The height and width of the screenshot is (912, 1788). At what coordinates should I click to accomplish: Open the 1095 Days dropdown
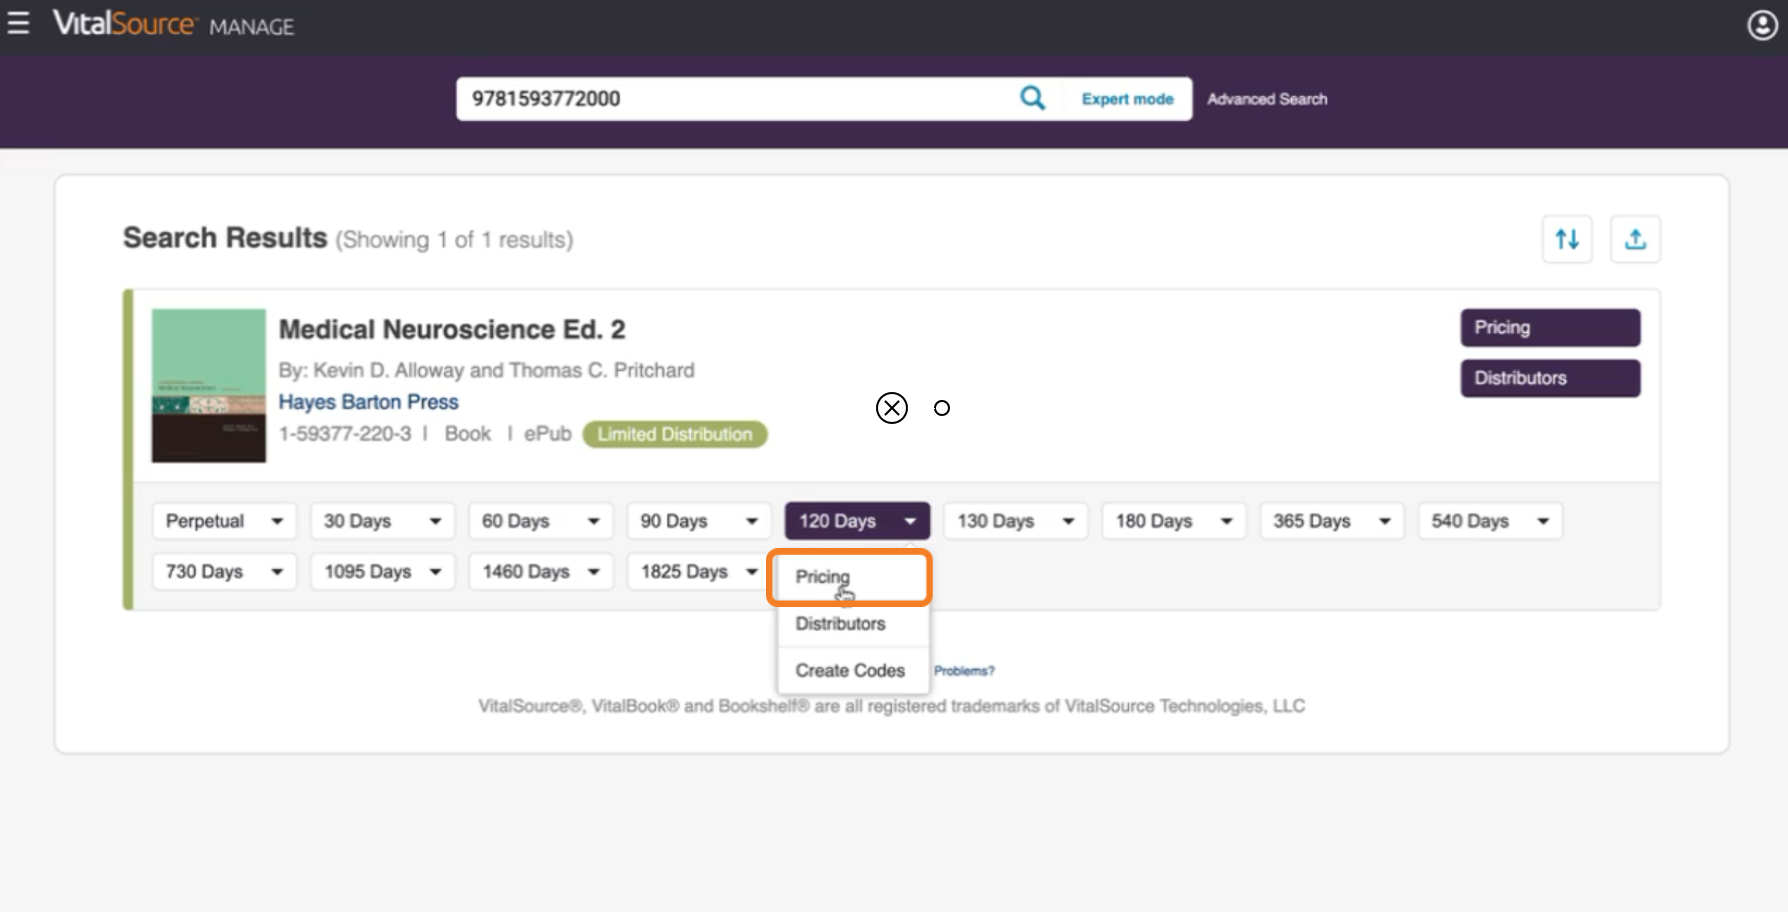point(382,571)
